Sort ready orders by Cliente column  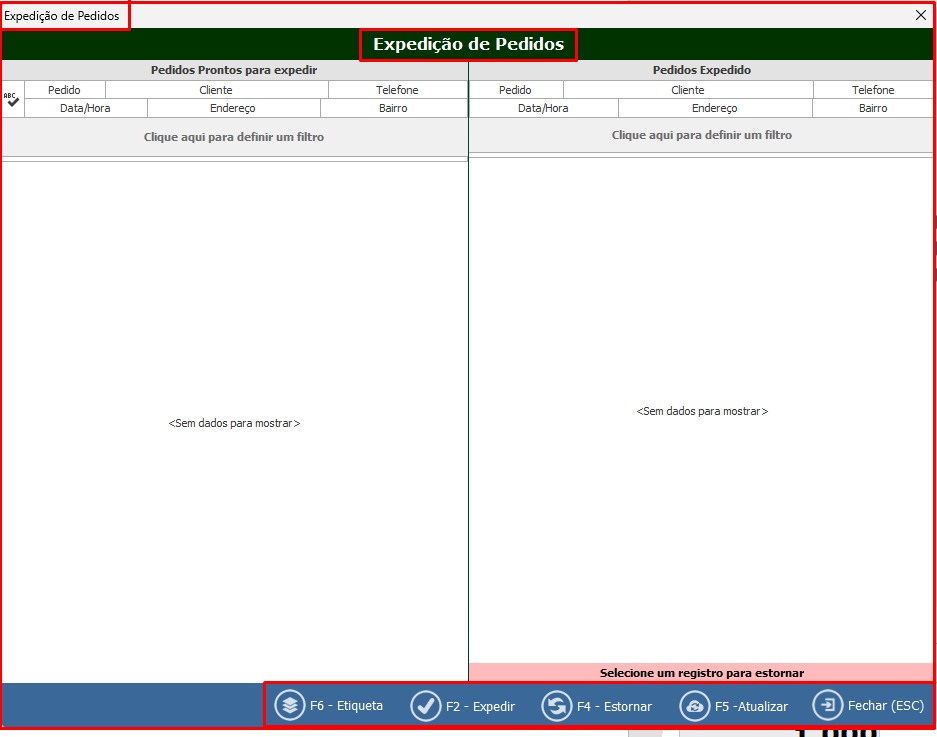pyautogui.click(x=216, y=90)
